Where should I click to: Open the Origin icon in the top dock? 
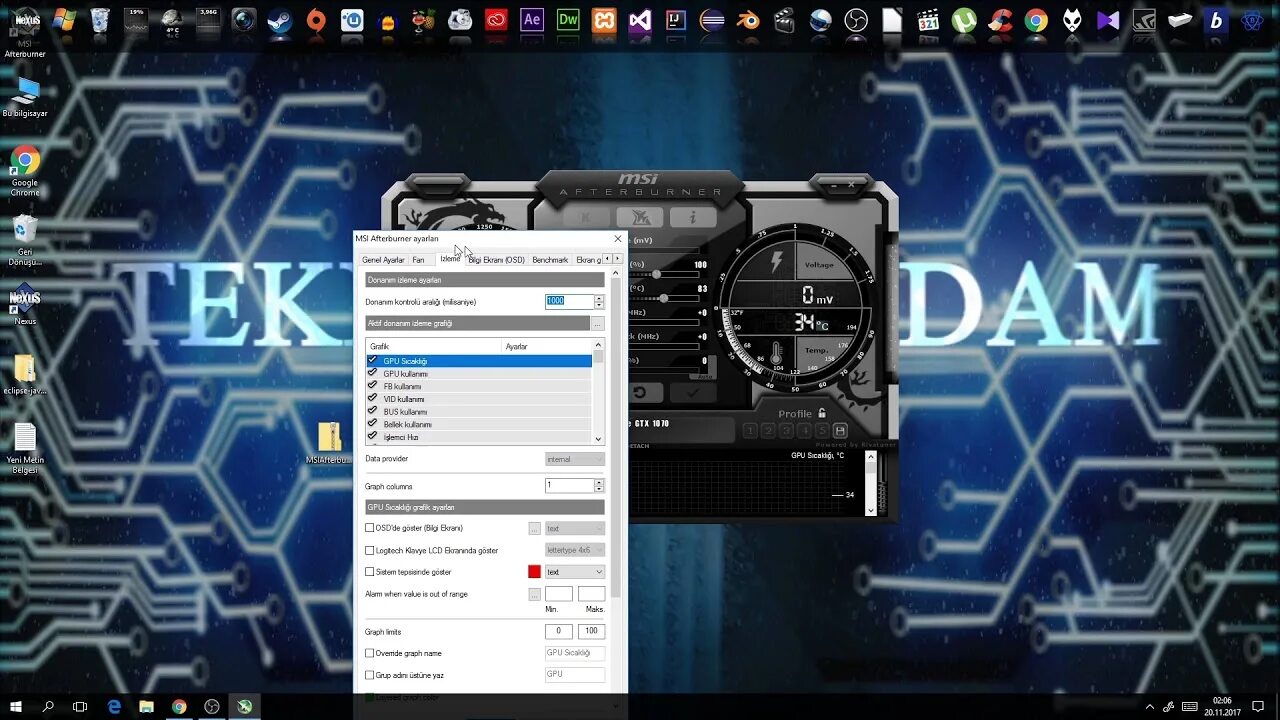(316, 20)
